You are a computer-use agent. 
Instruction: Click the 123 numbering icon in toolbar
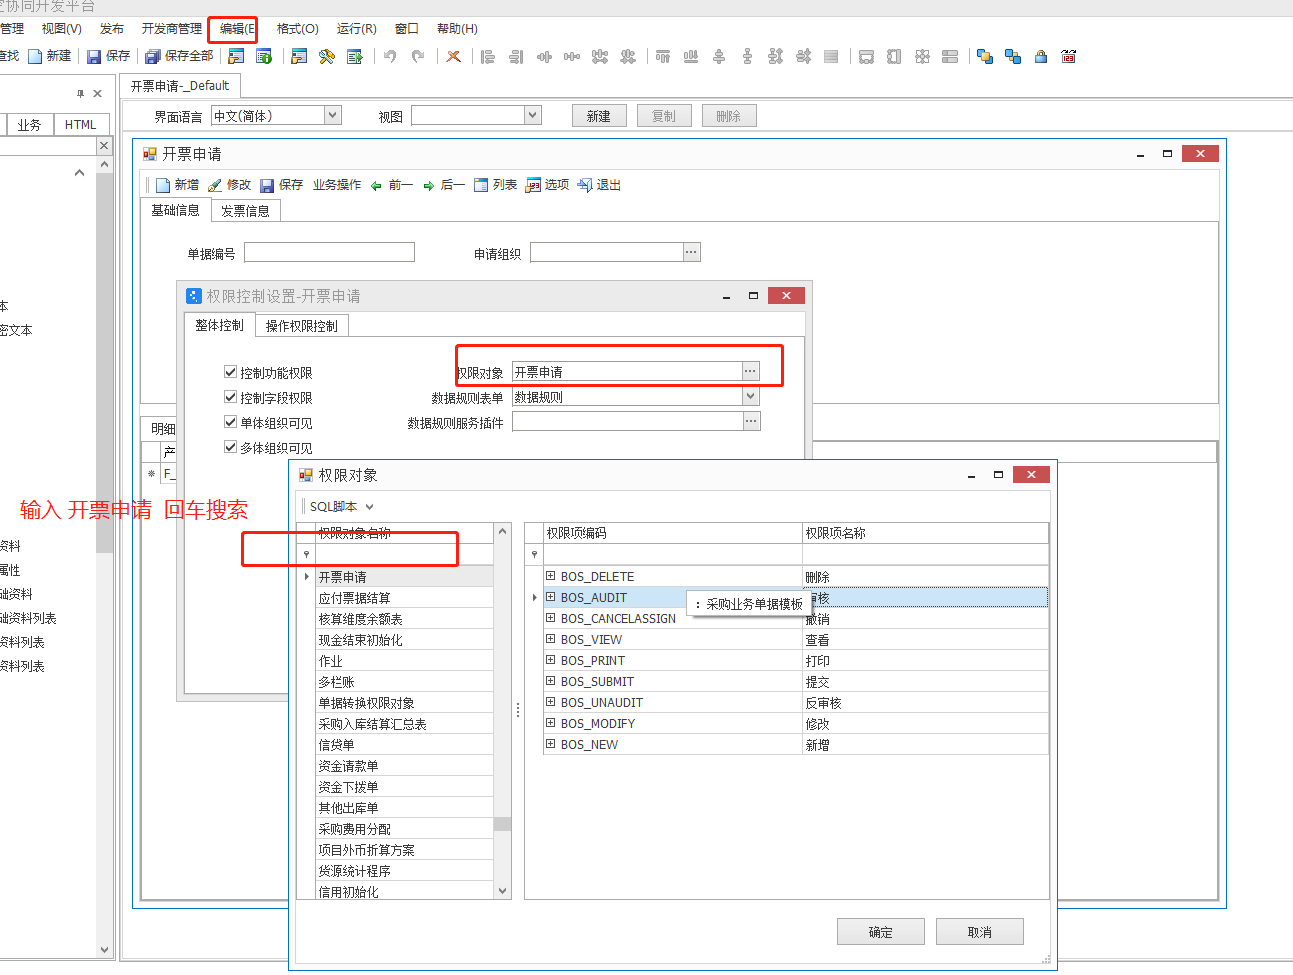1068,57
